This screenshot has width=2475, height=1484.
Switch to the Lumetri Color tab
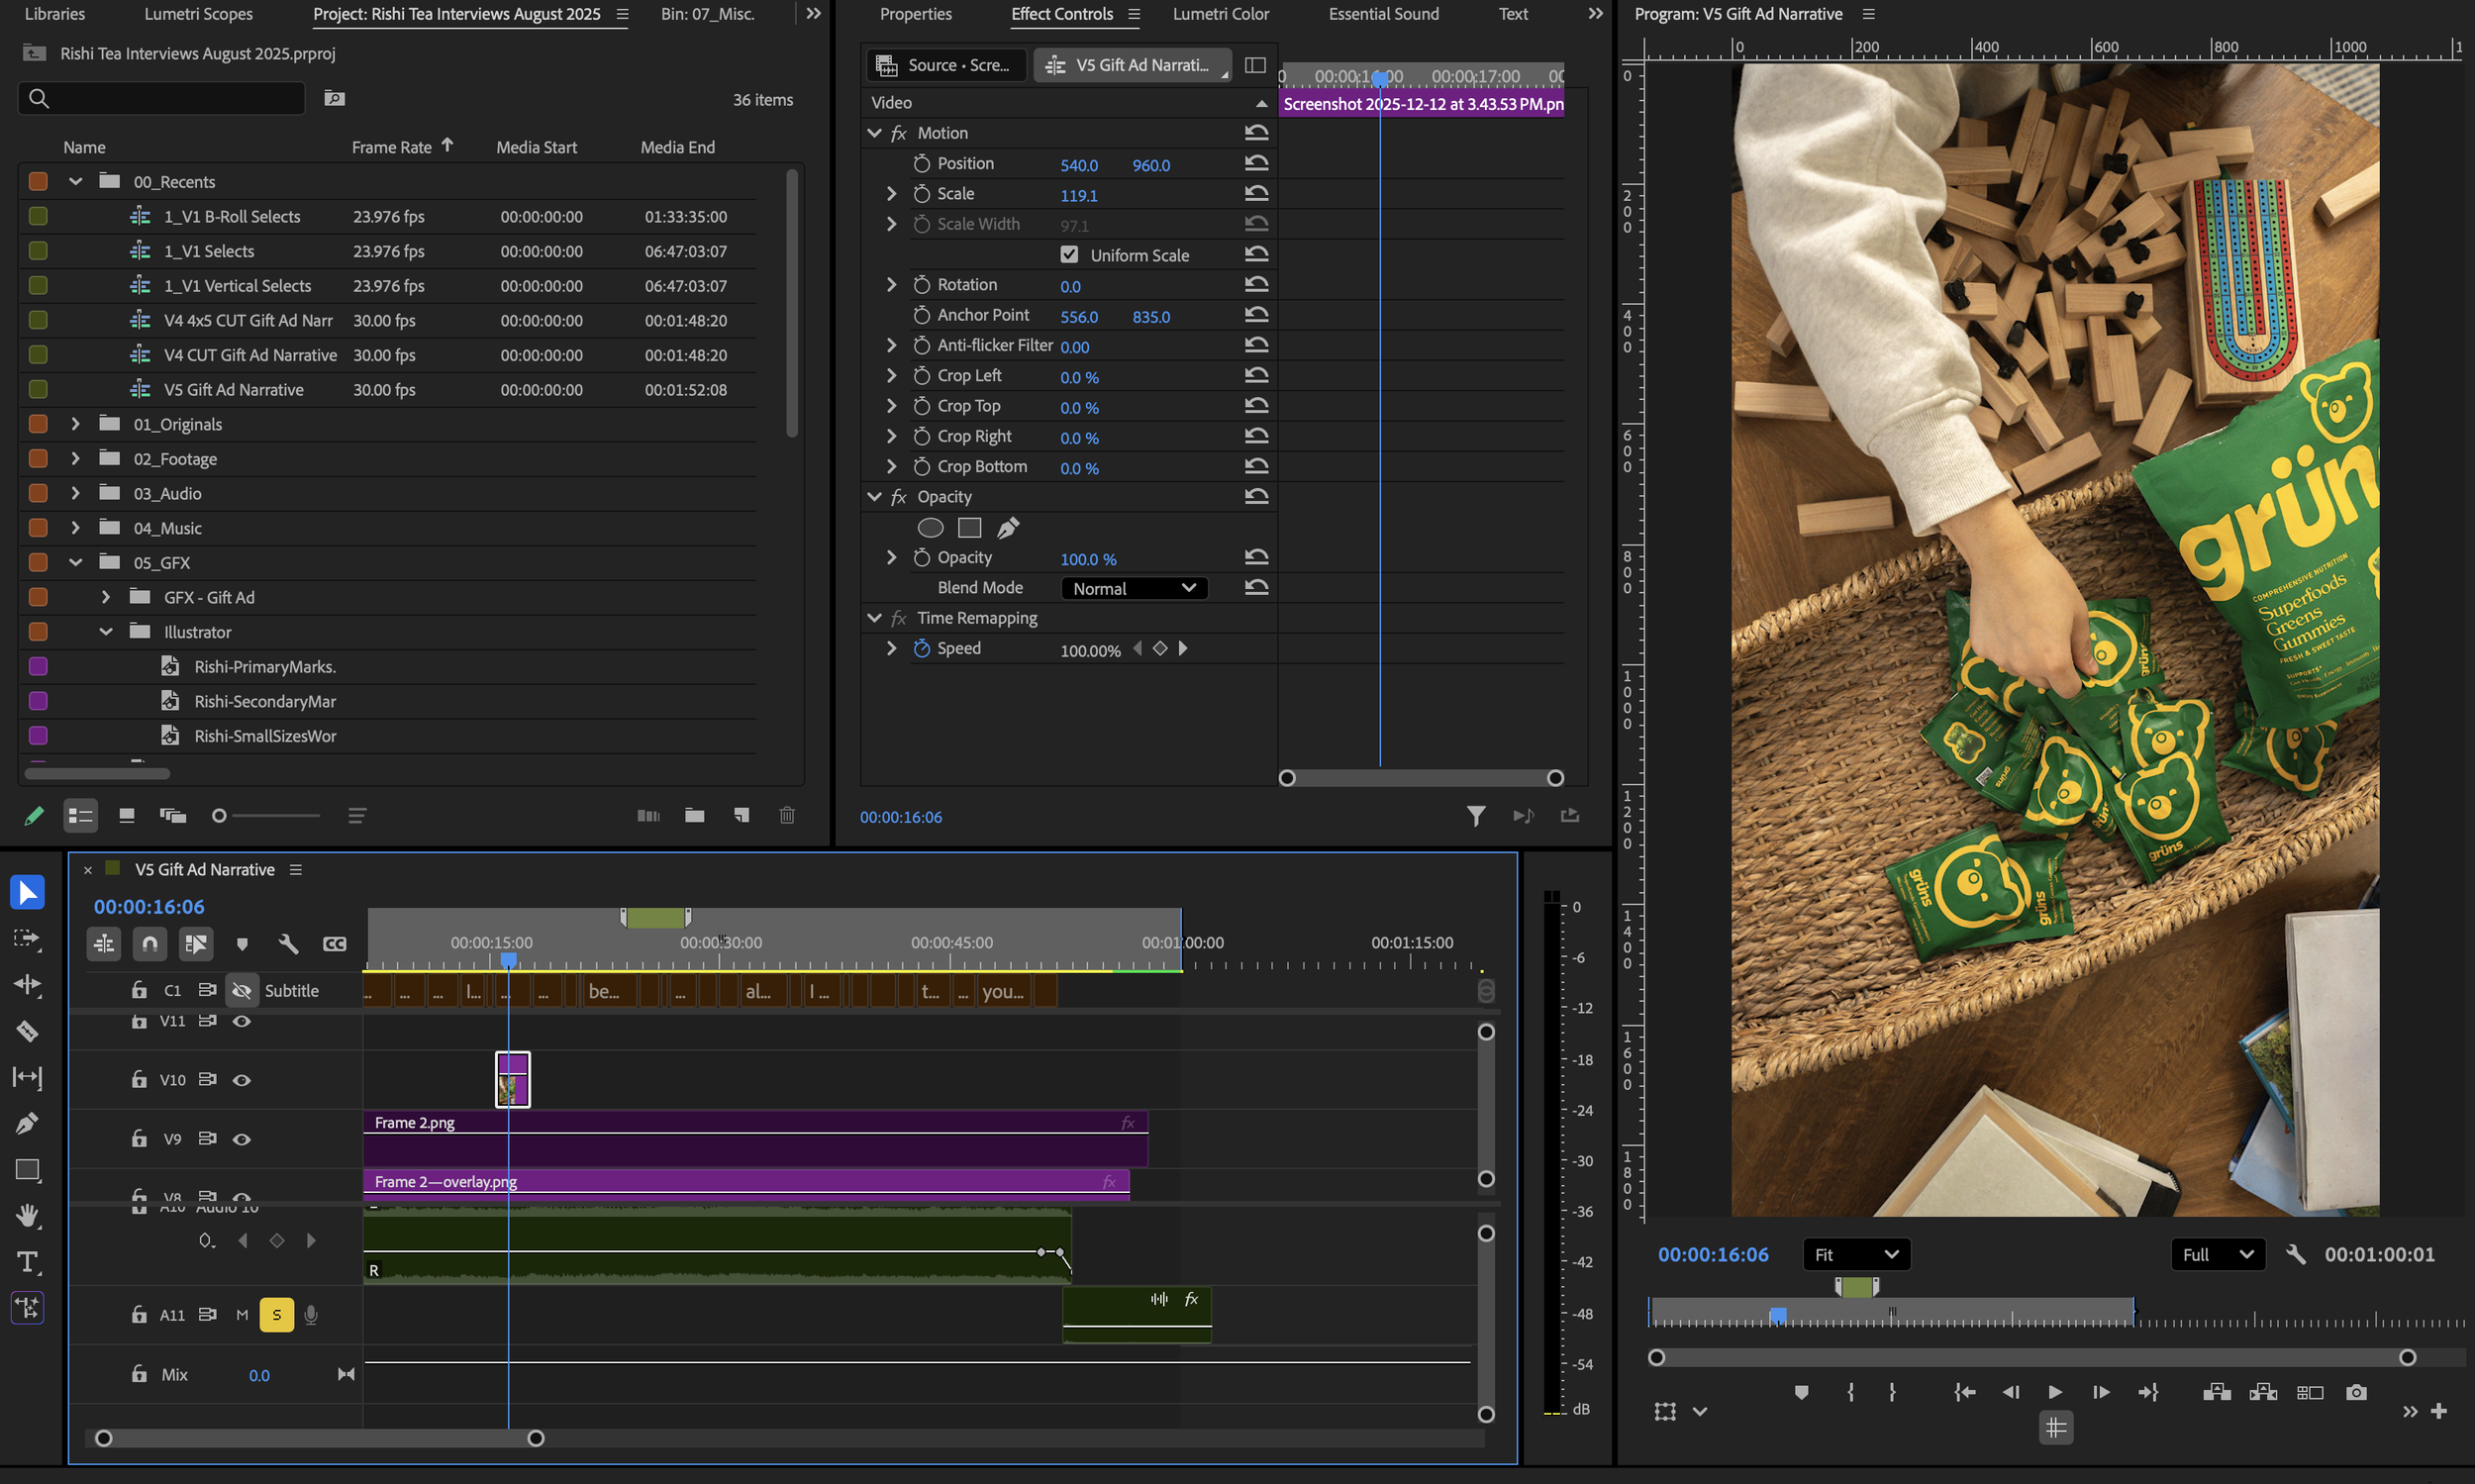pos(1220,14)
